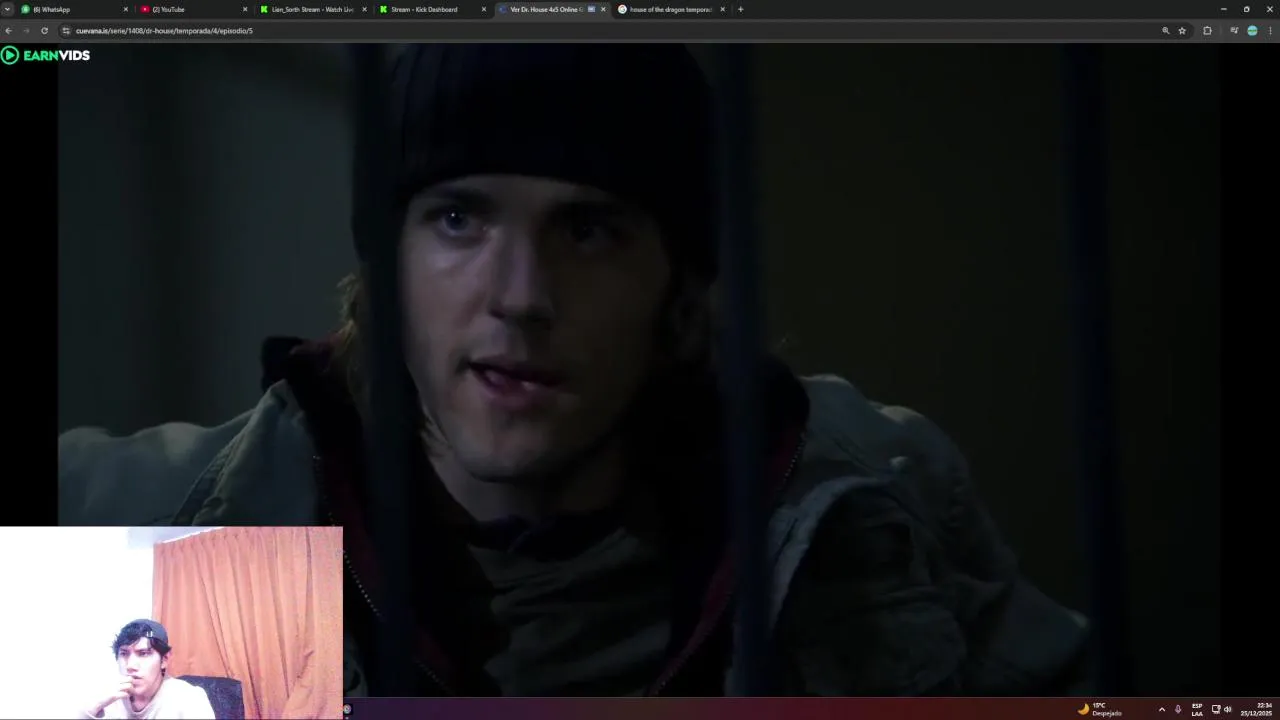Open a new browser tab

740,9
